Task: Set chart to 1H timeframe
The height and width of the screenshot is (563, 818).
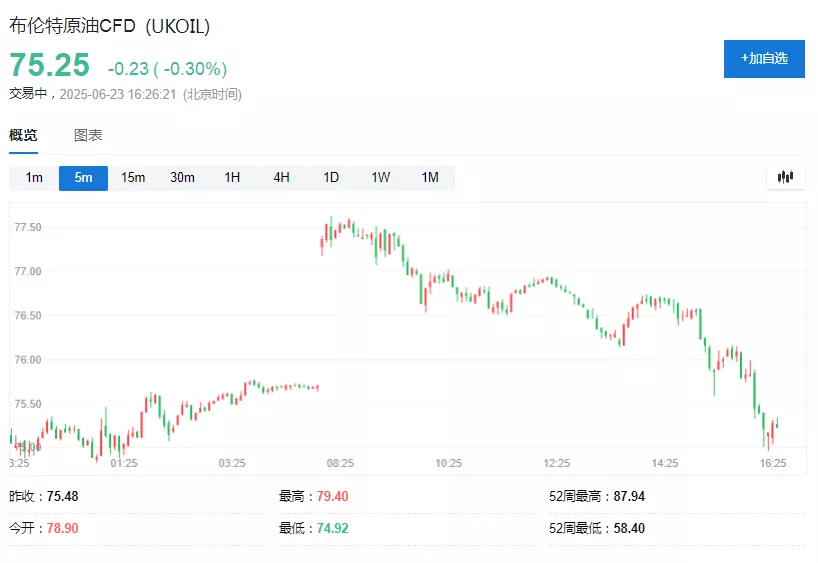Action: pyautogui.click(x=232, y=178)
